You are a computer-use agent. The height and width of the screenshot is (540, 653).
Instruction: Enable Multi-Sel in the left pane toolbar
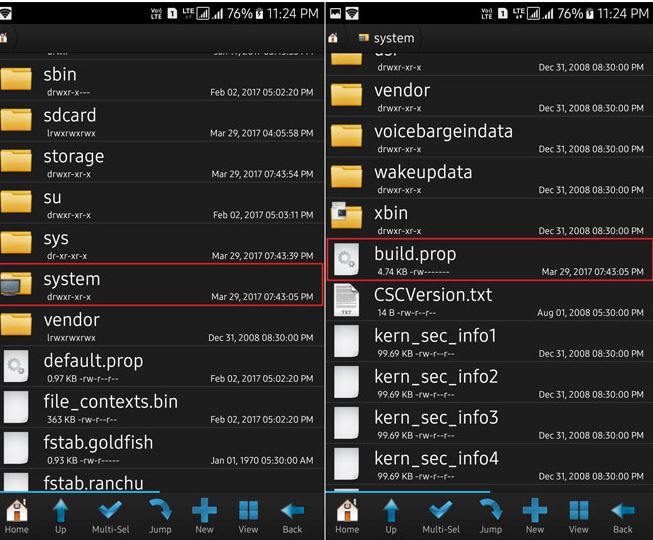tap(109, 514)
